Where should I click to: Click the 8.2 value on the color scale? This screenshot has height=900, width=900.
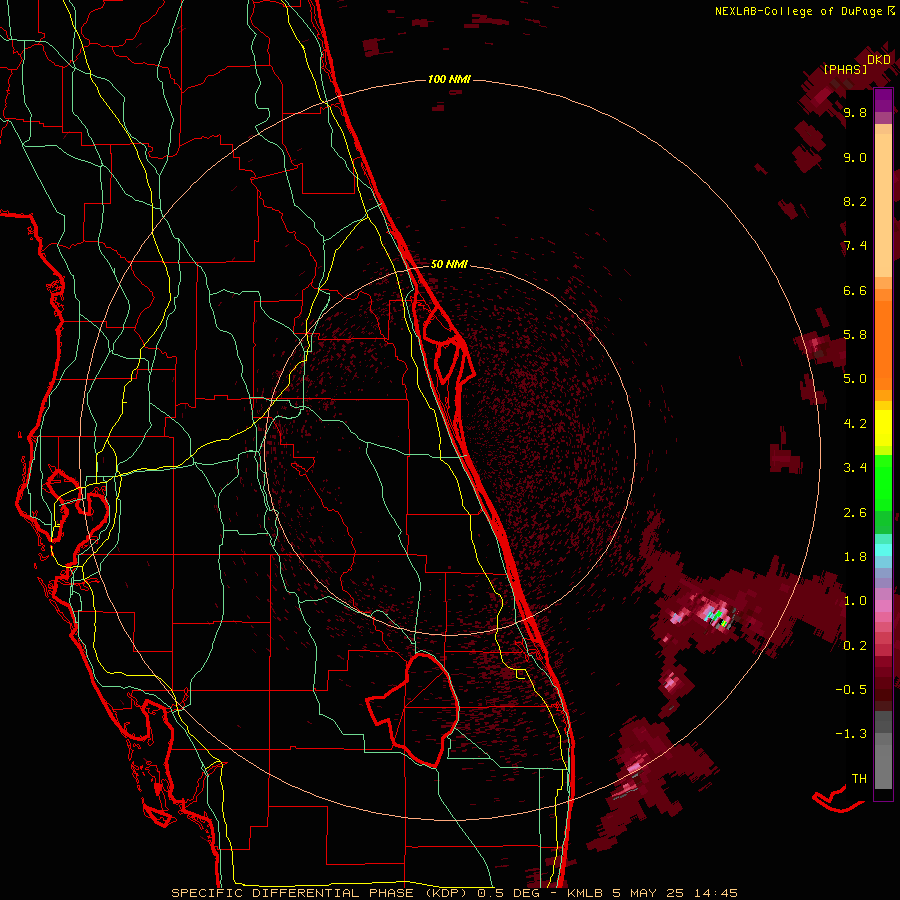pyautogui.click(x=855, y=201)
